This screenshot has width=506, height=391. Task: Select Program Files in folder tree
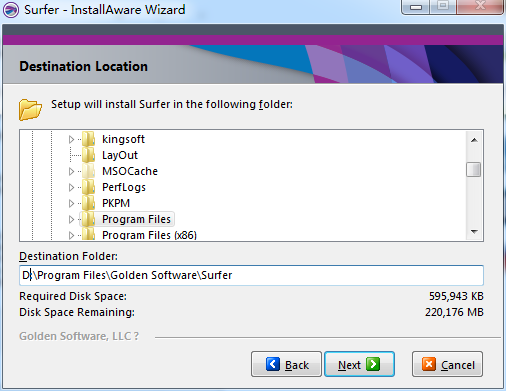tap(136, 219)
